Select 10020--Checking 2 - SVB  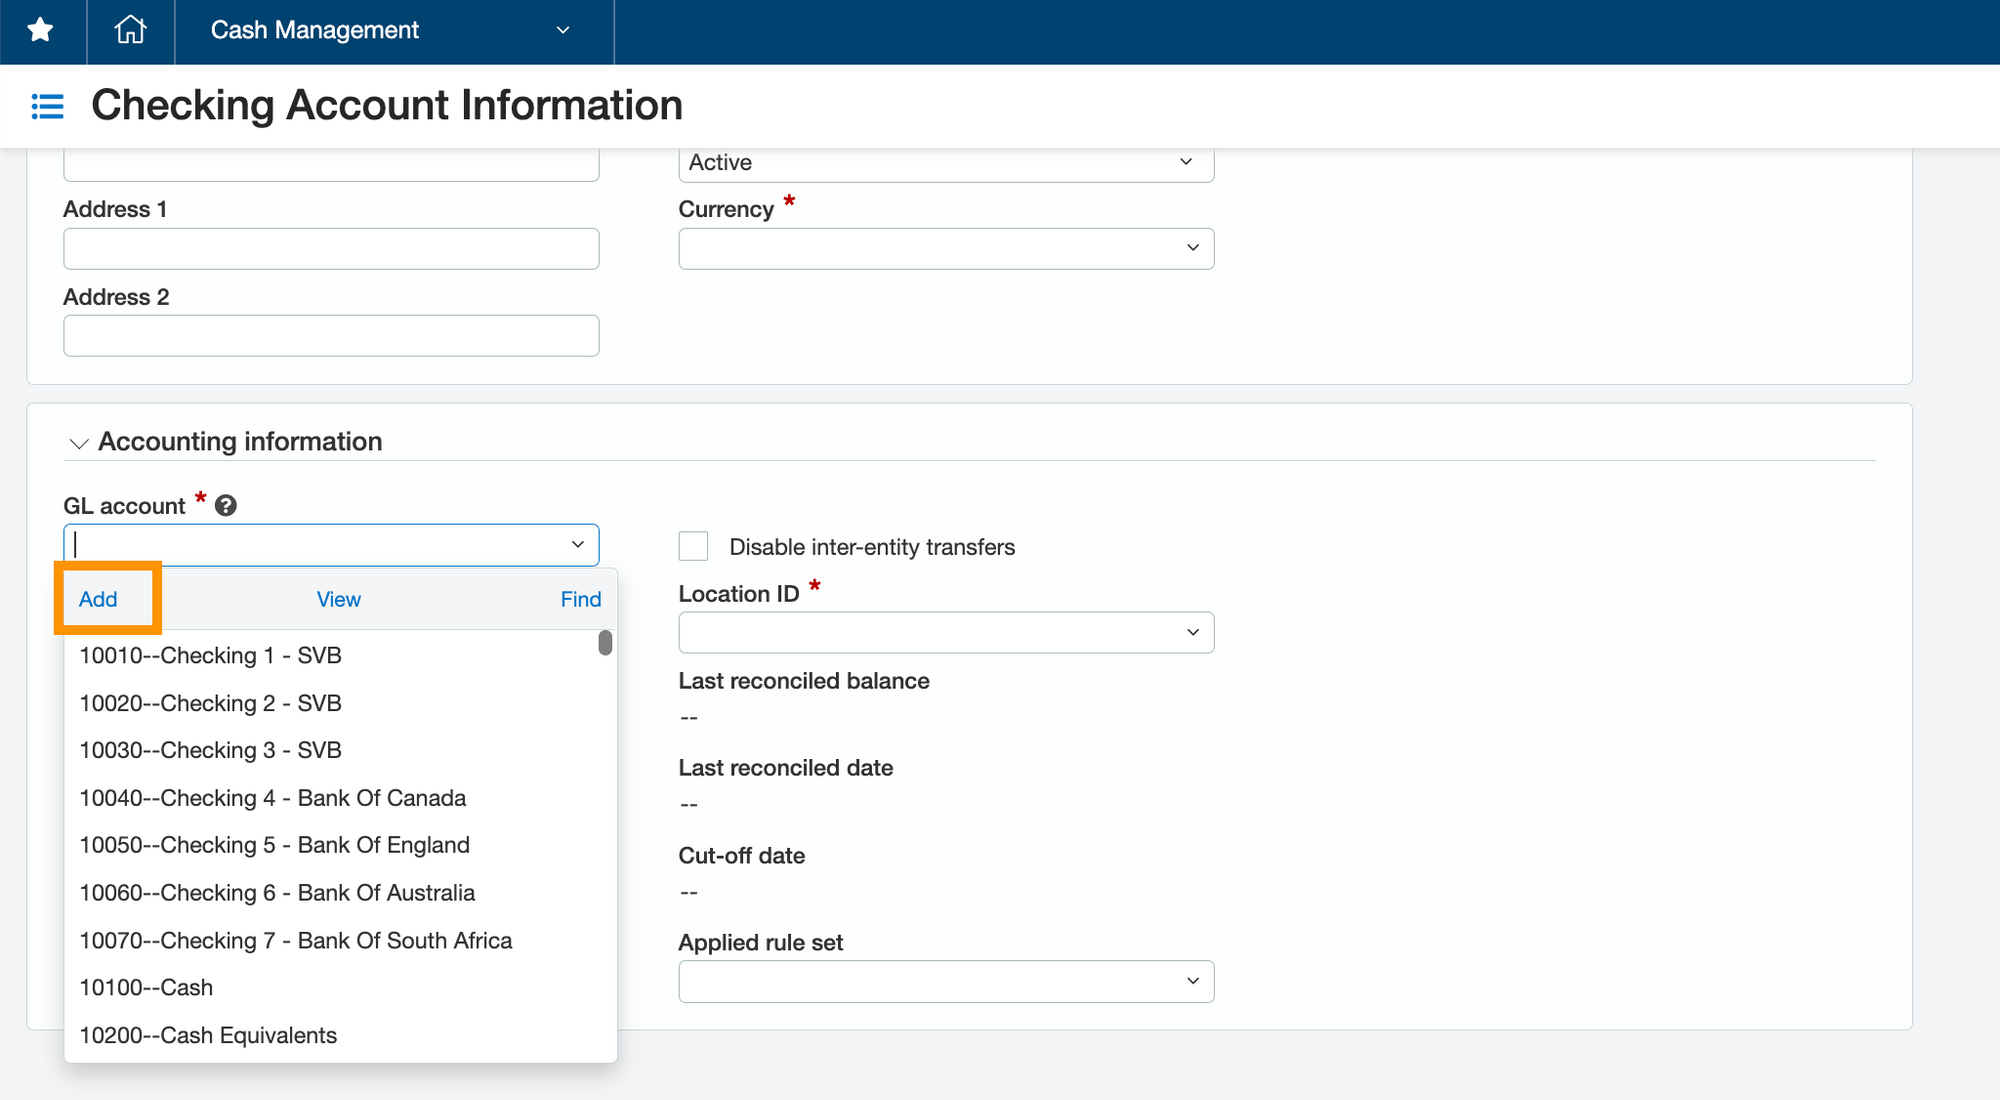(332, 703)
